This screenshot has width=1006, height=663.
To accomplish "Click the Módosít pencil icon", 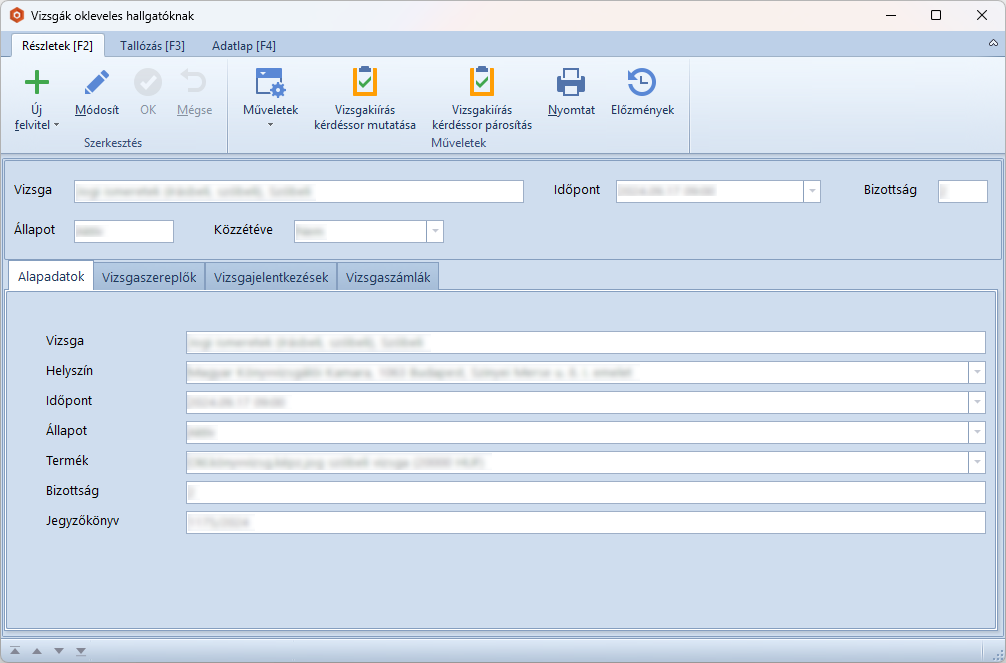I will pos(97,83).
